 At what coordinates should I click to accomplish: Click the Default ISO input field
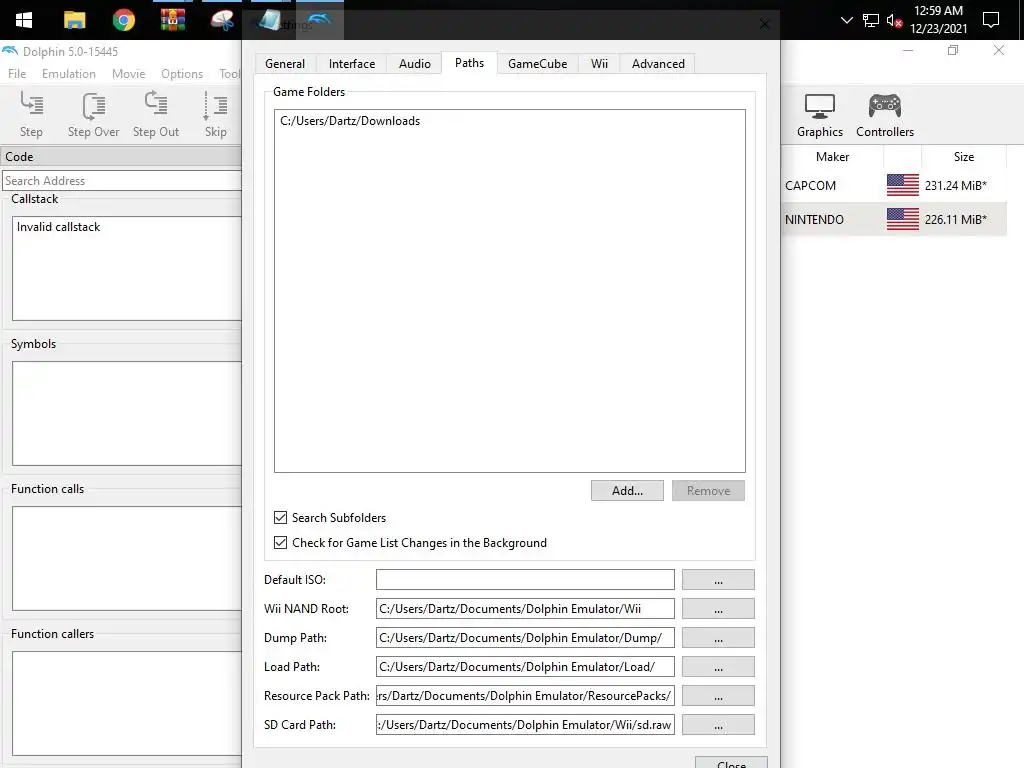(525, 579)
